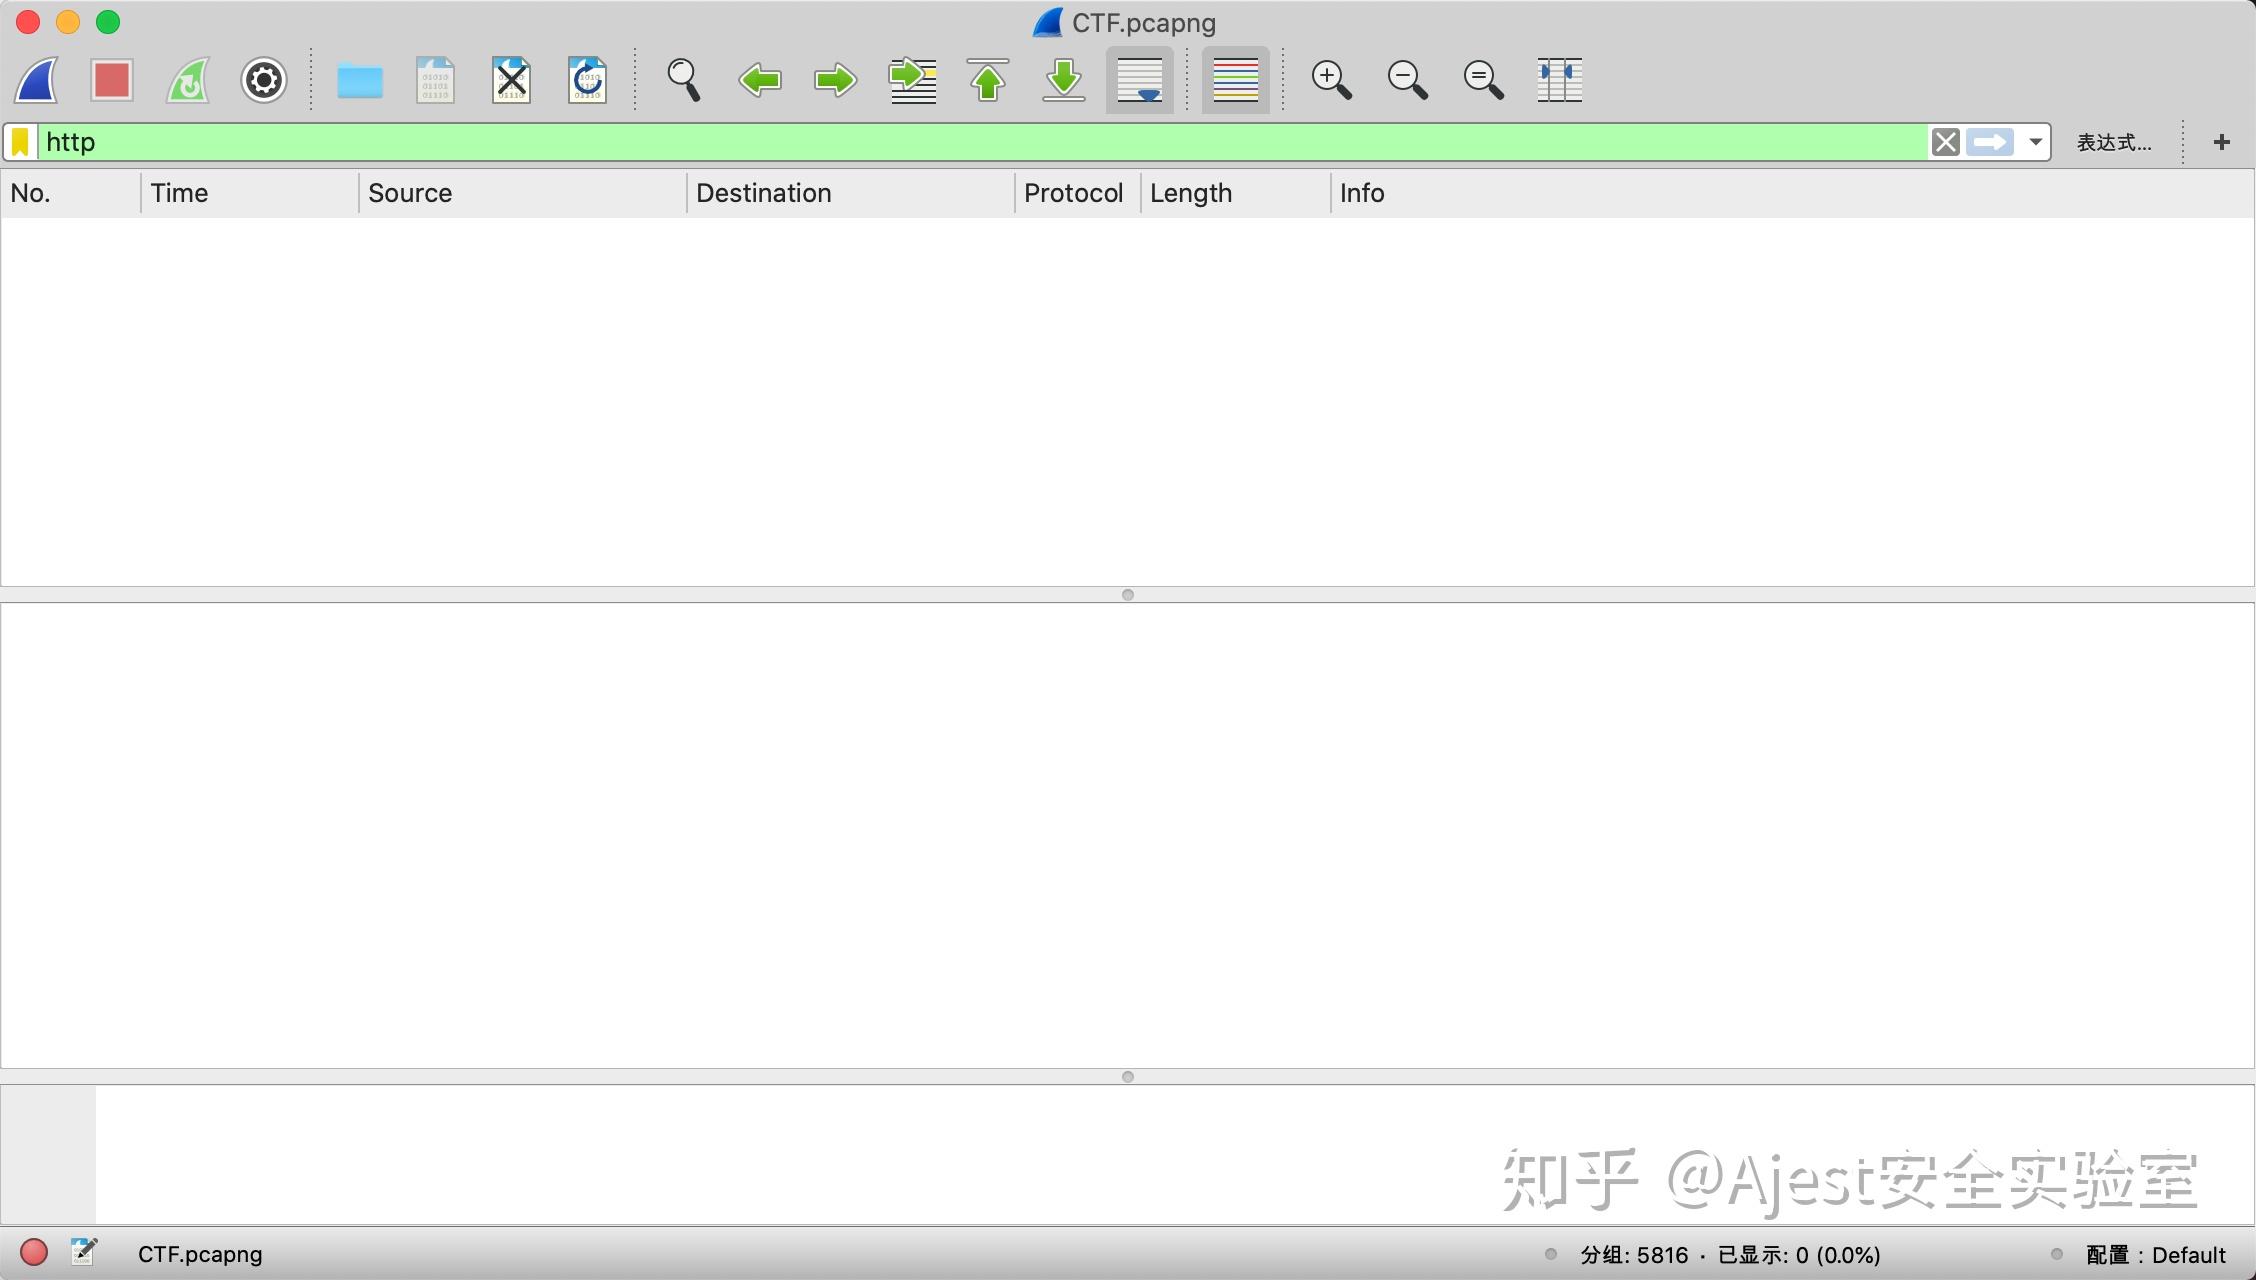2256x1280 pixels.
Task: Open filter bookmarks yellow icon
Action: pyautogui.click(x=20, y=142)
